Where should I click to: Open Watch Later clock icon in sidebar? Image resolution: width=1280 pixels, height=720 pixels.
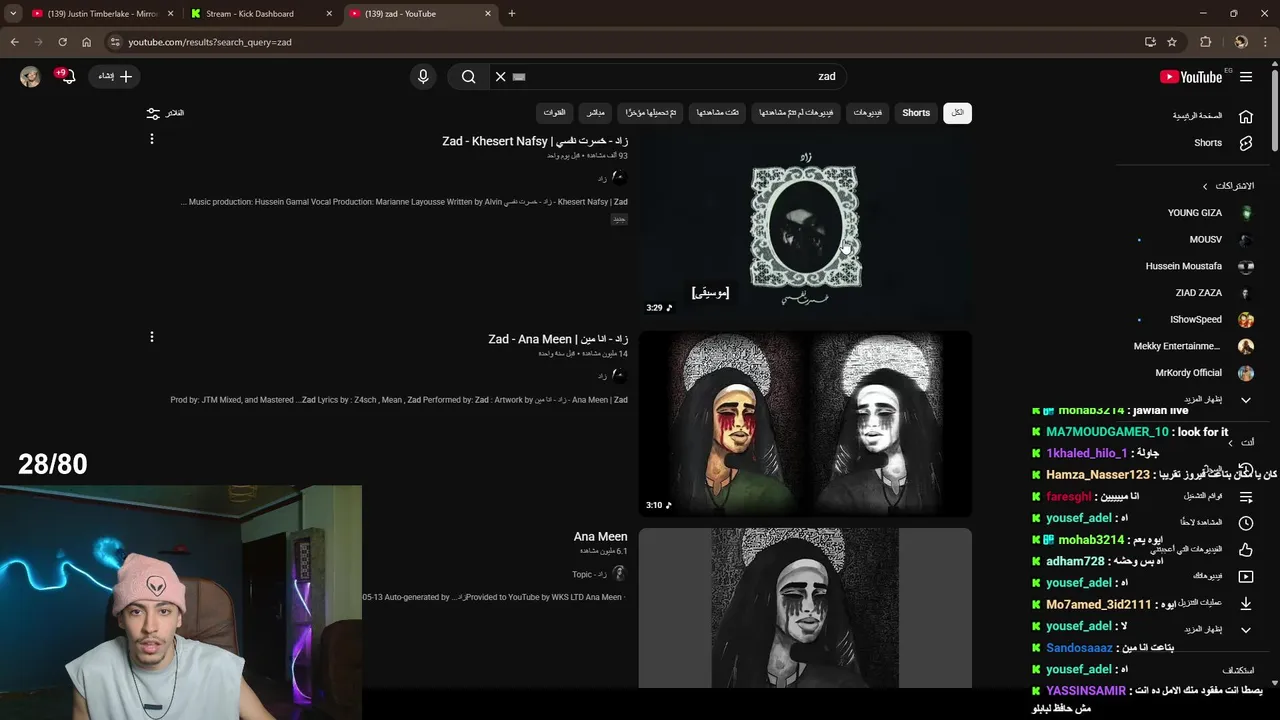coord(1246,523)
